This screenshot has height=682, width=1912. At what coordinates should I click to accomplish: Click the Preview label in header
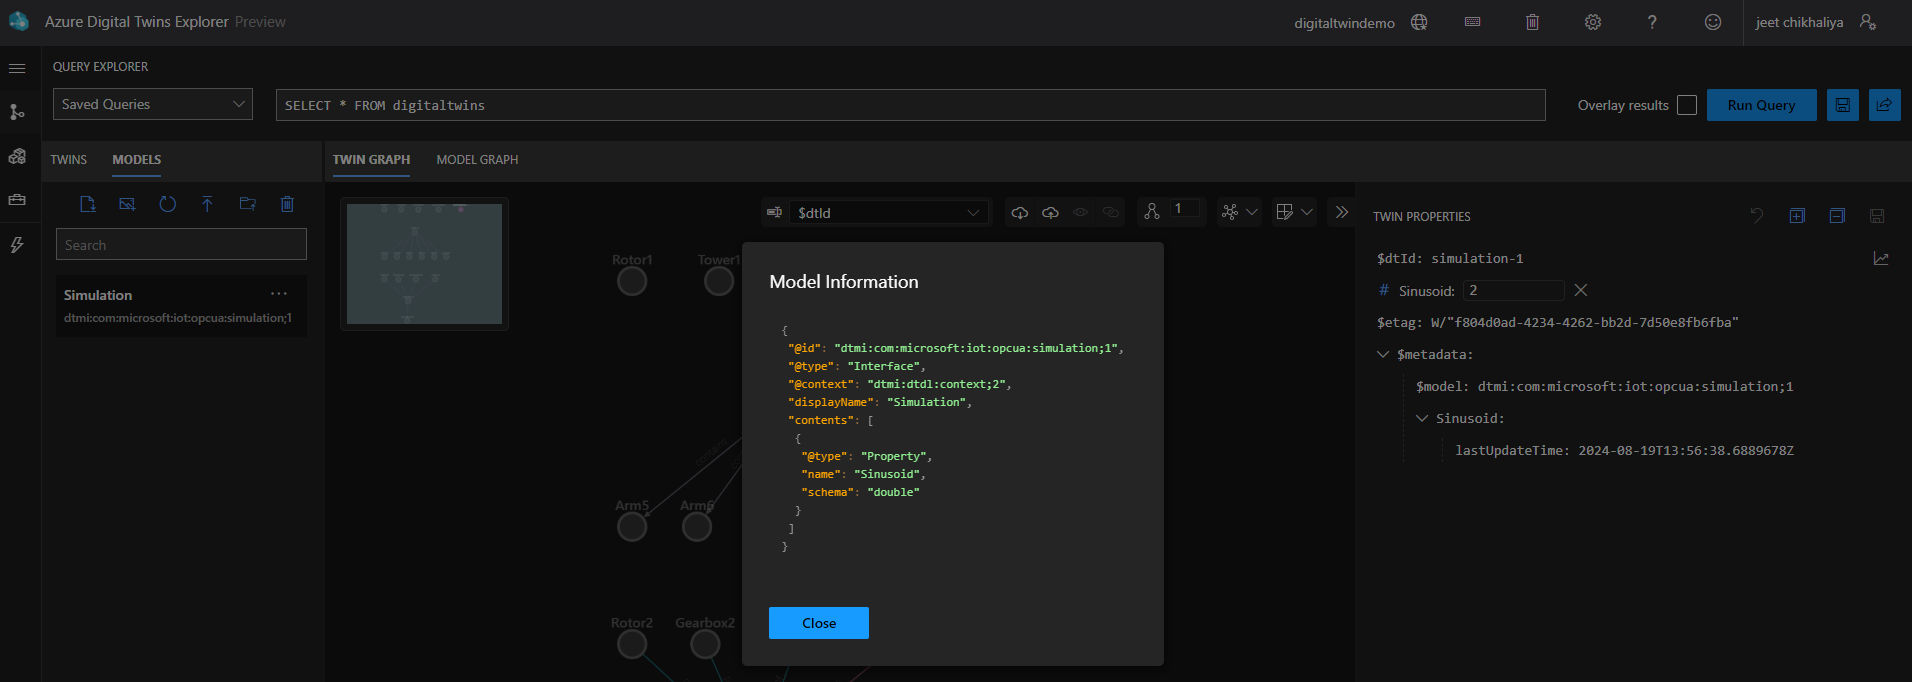[x=260, y=22]
